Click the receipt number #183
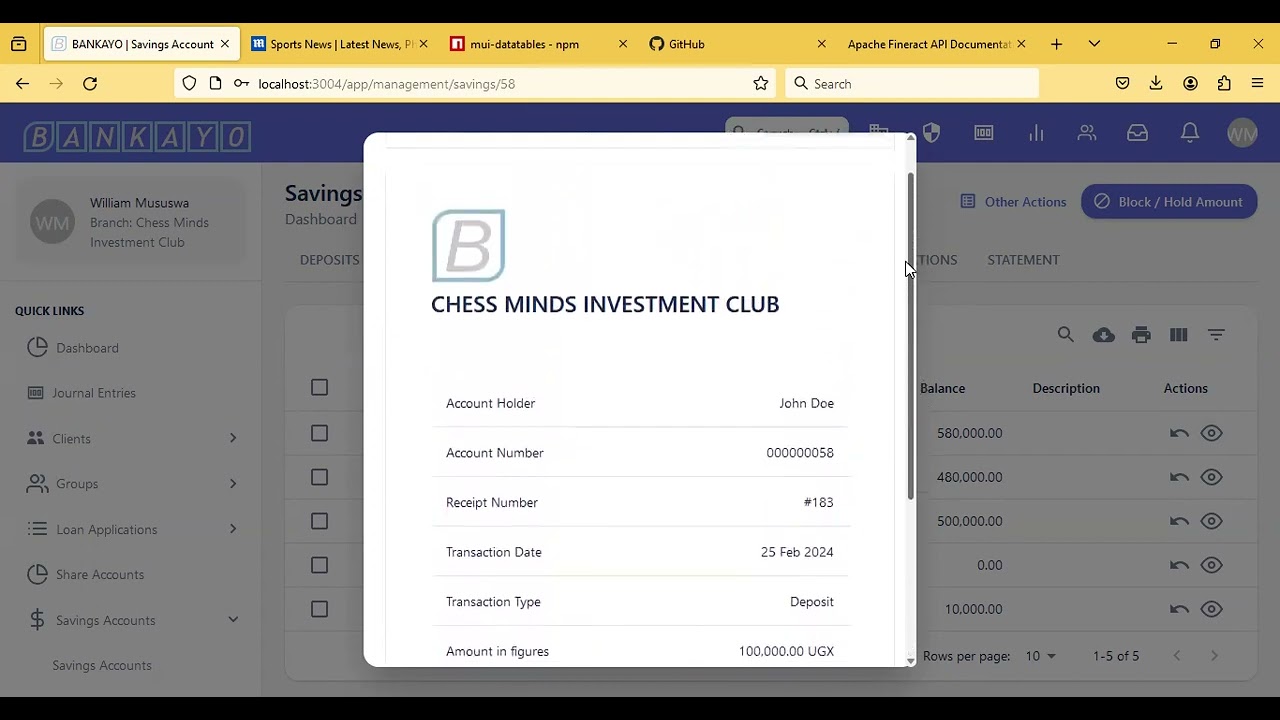The height and width of the screenshot is (720, 1280). [818, 503]
